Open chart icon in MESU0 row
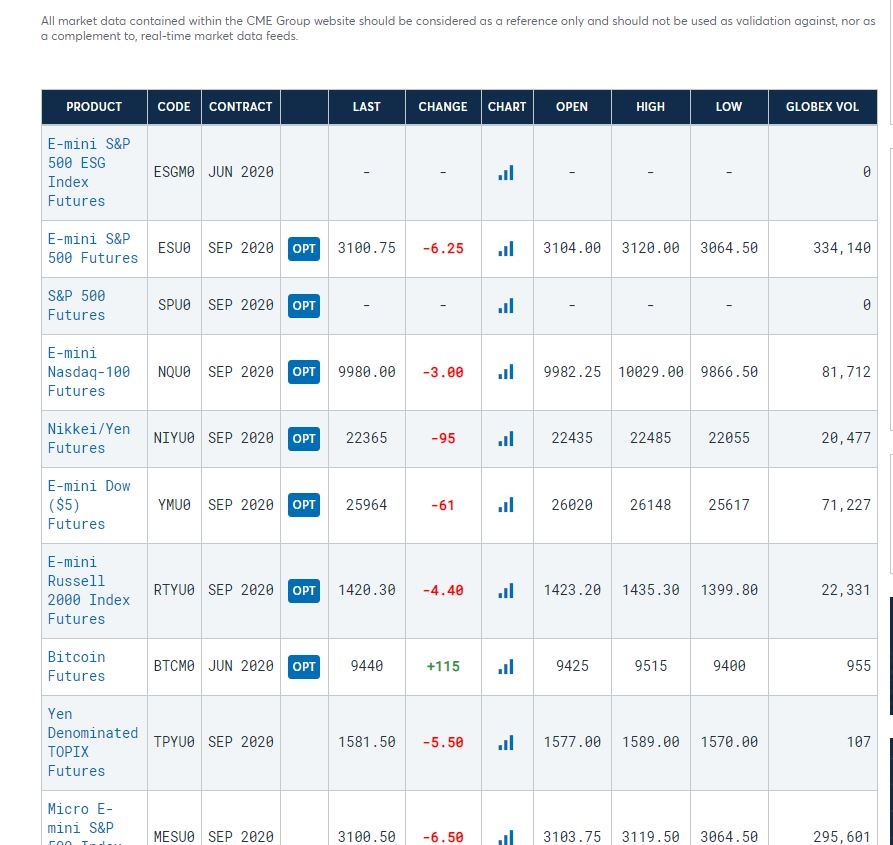The height and width of the screenshot is (845, 893). [x=506, y=837]
